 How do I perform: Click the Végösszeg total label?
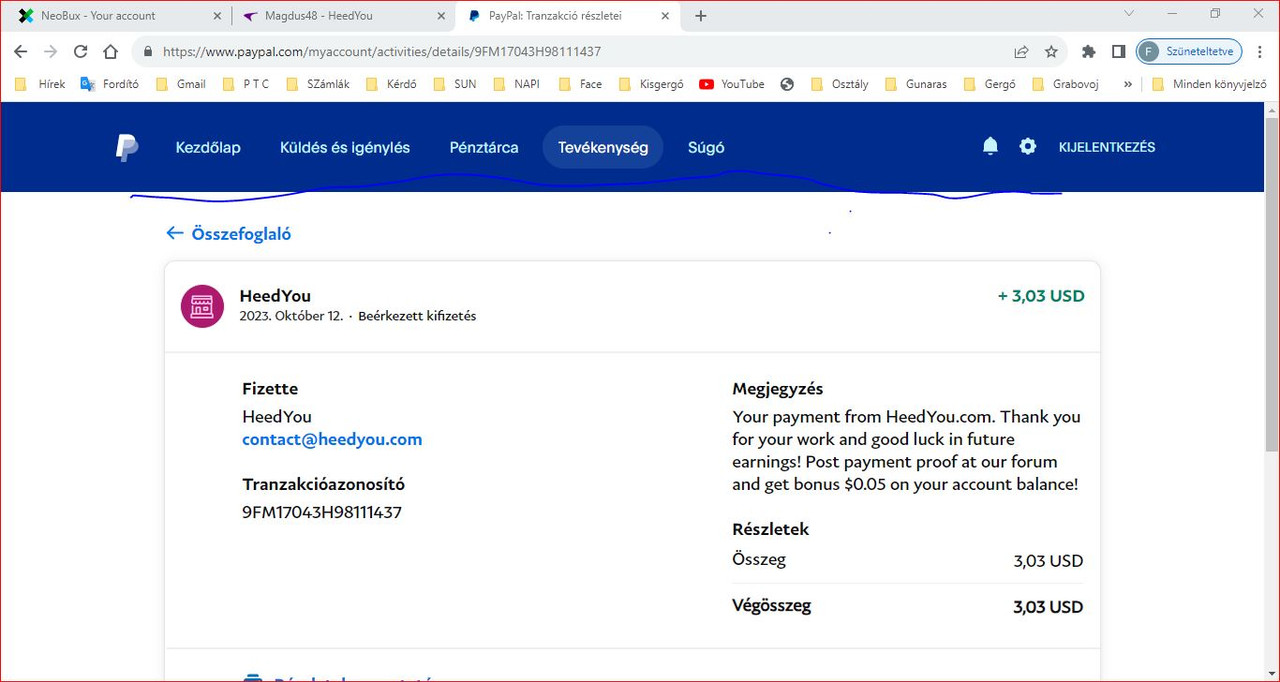[772, 605]
